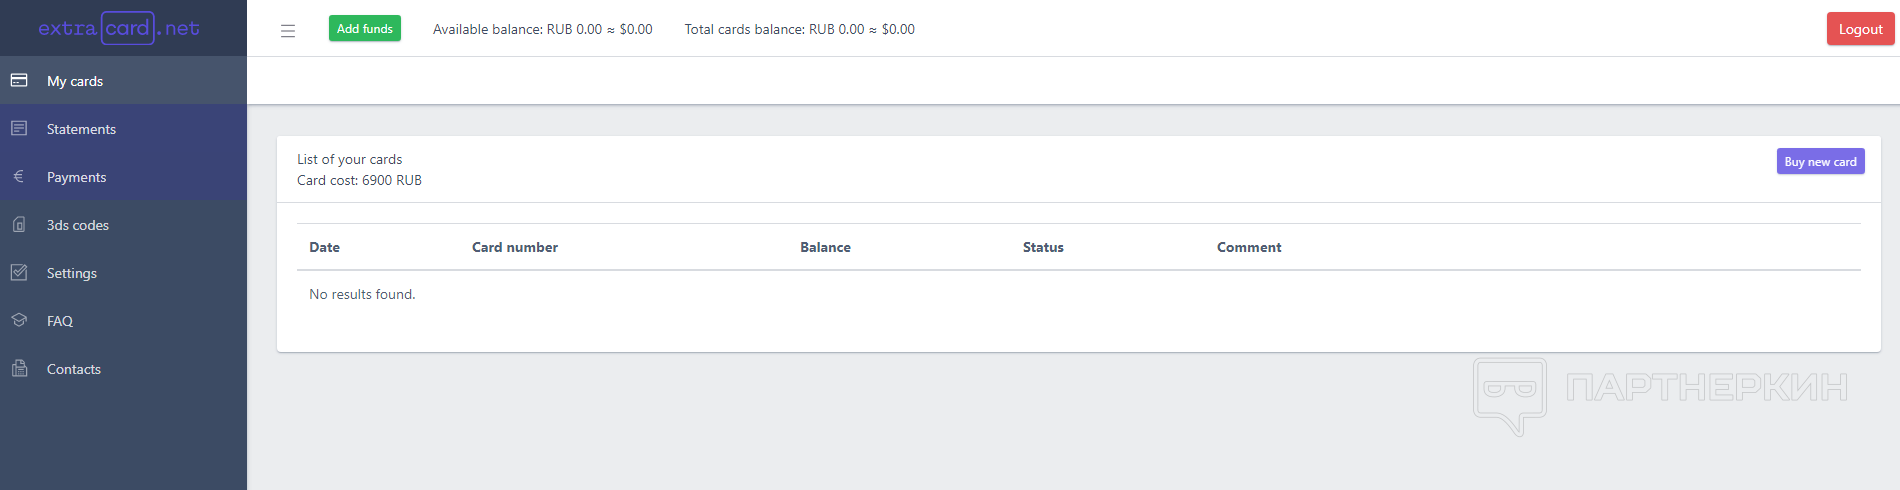Collapse the sidebar with the hamburger icon
The width and height of the screenshot is (1900, 490).
(288, 31)
